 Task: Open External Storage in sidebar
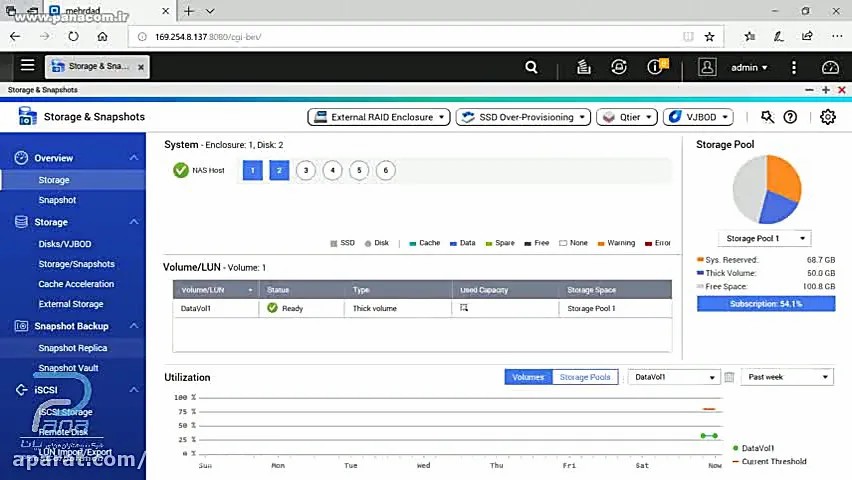(x=71, y=304)
